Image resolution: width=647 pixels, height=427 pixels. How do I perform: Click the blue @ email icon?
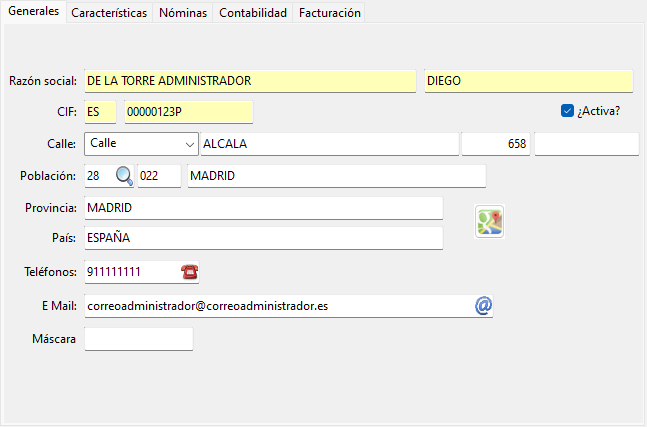pyautogui.click(x=483, y=306)
